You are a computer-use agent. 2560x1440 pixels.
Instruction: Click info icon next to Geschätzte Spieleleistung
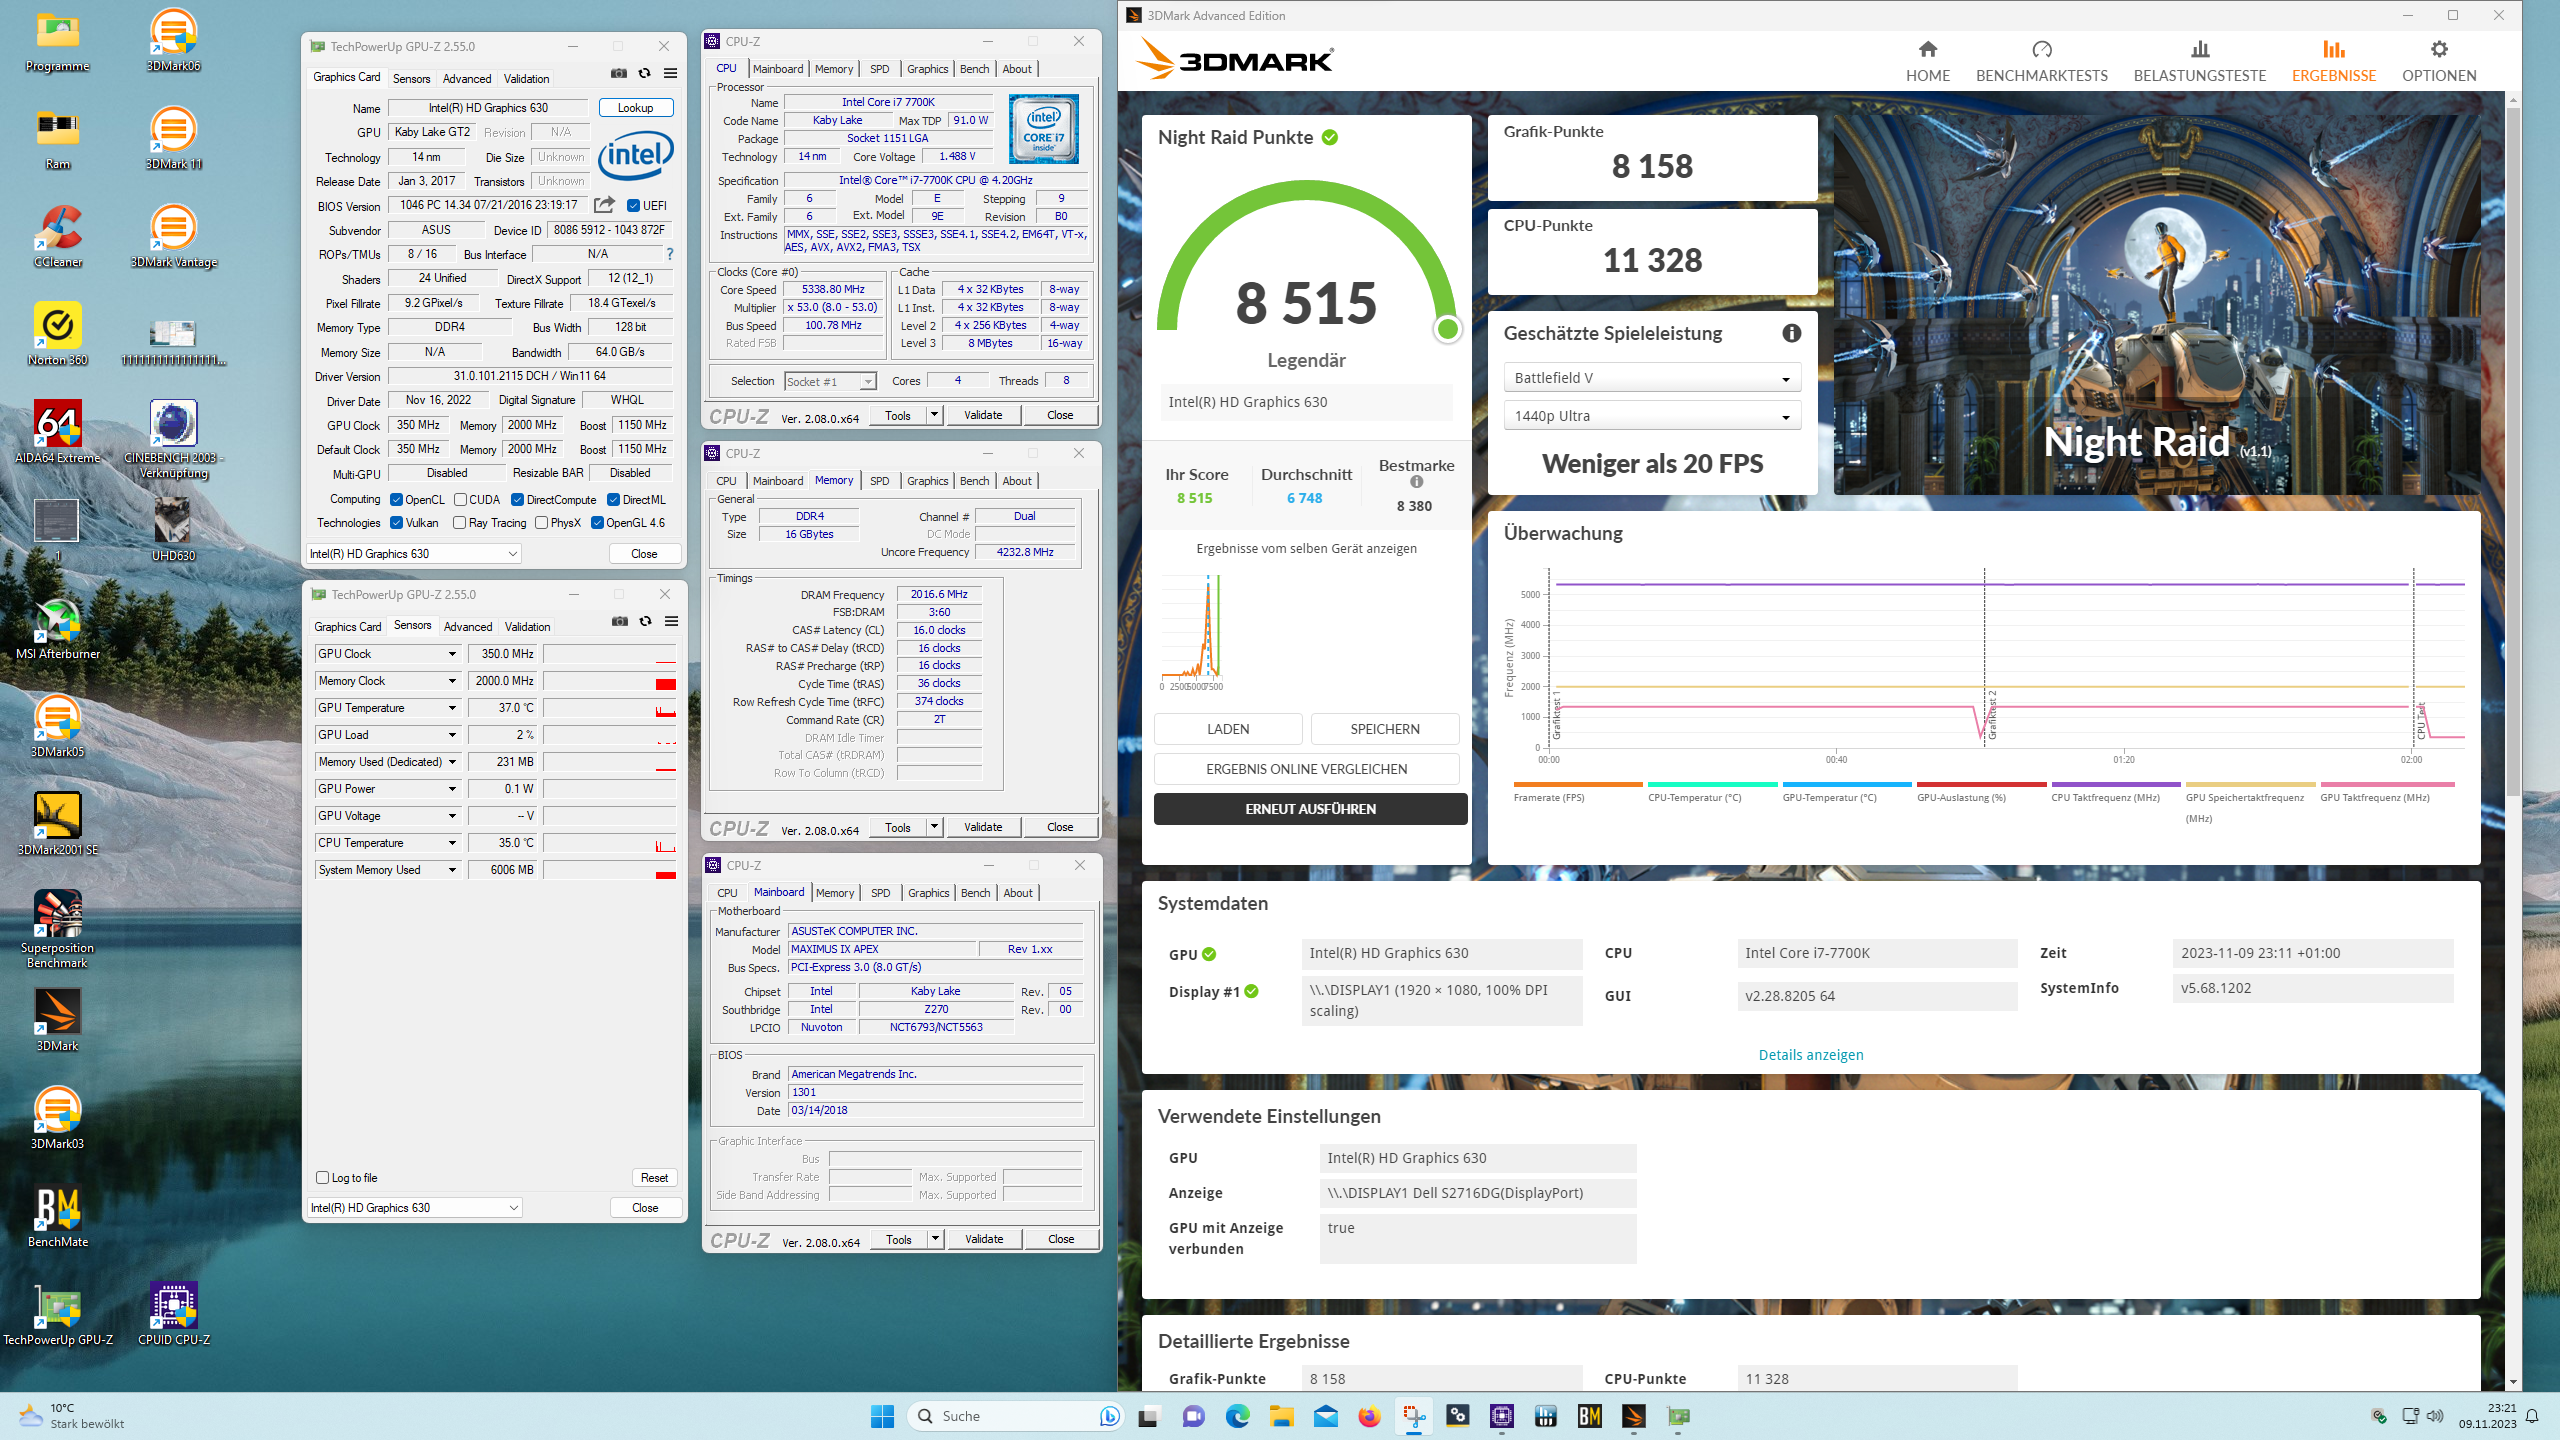[1791, 333]
